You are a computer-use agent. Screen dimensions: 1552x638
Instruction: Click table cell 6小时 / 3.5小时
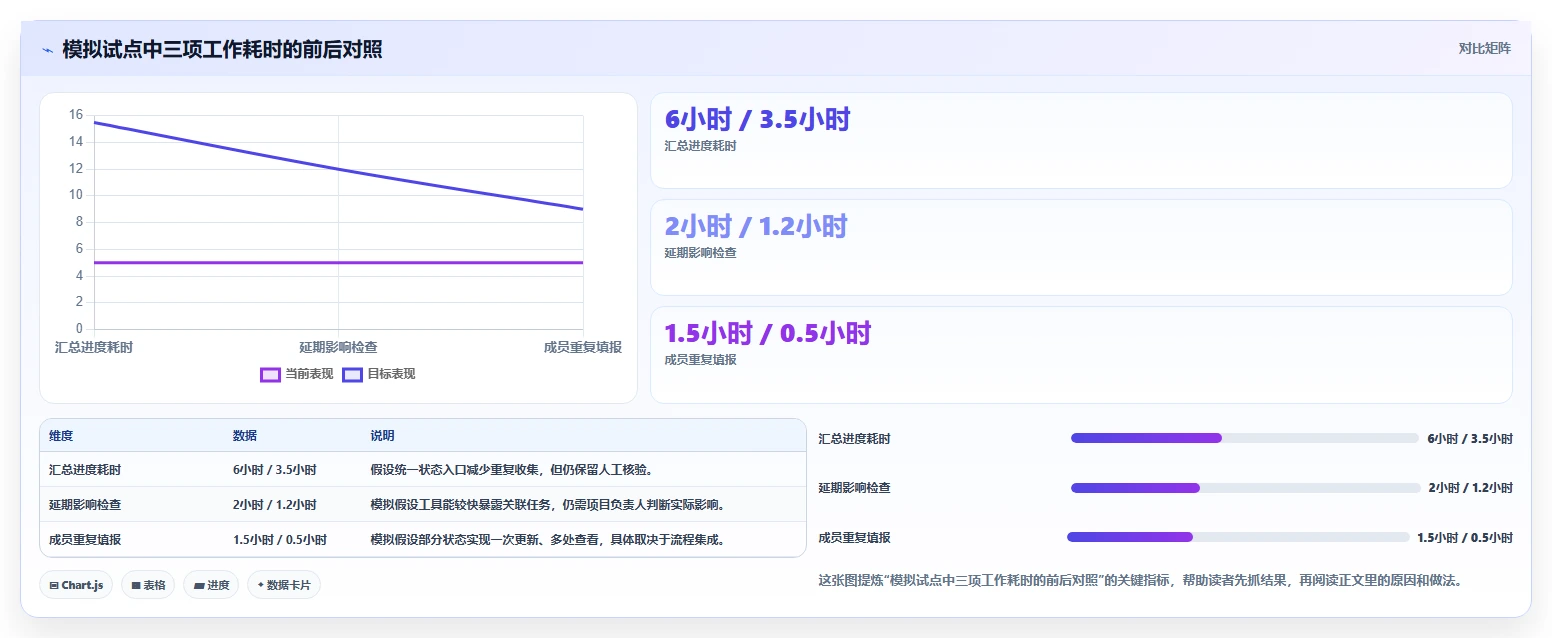pos(275,470)
